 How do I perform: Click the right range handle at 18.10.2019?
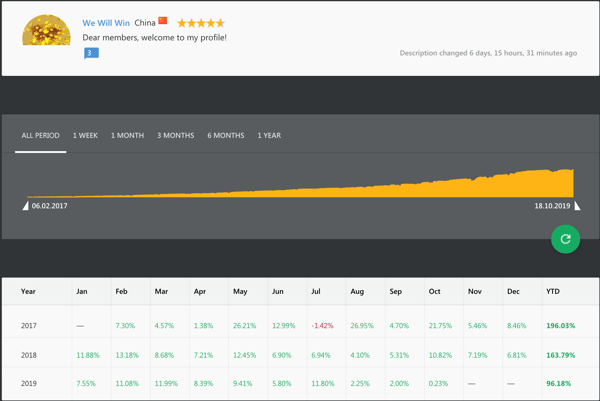pos(577,206)
